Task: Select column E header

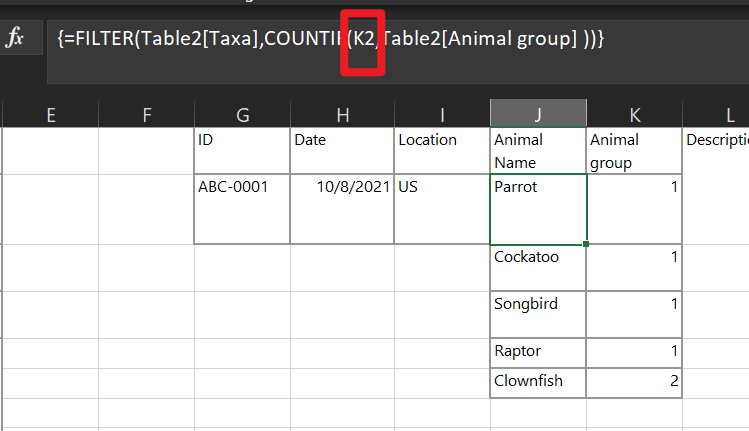Action: [x=51, y=114]
